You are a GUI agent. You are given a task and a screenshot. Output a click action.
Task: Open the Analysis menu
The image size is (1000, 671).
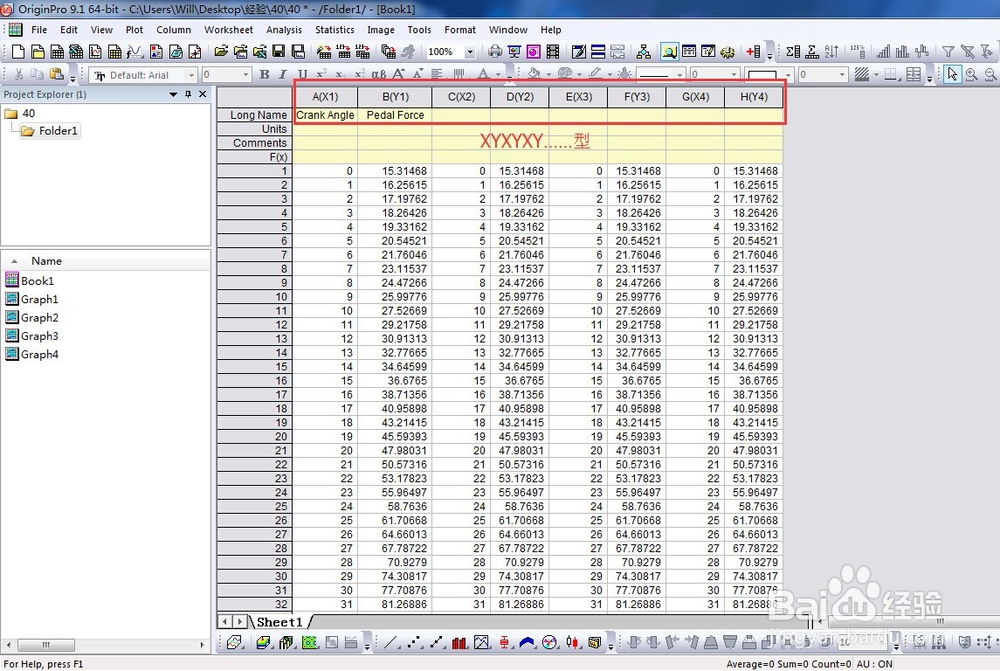[284, 30]
